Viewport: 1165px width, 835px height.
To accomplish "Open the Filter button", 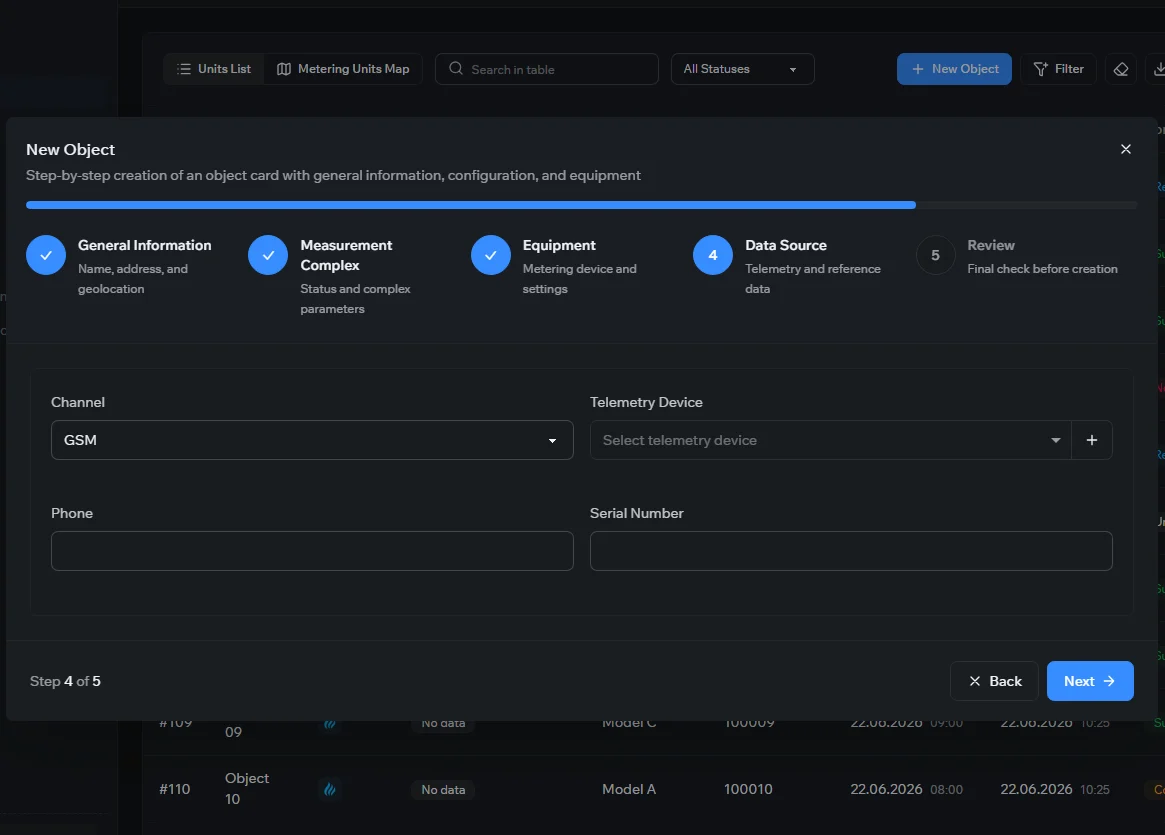I will pos(1058,69).
